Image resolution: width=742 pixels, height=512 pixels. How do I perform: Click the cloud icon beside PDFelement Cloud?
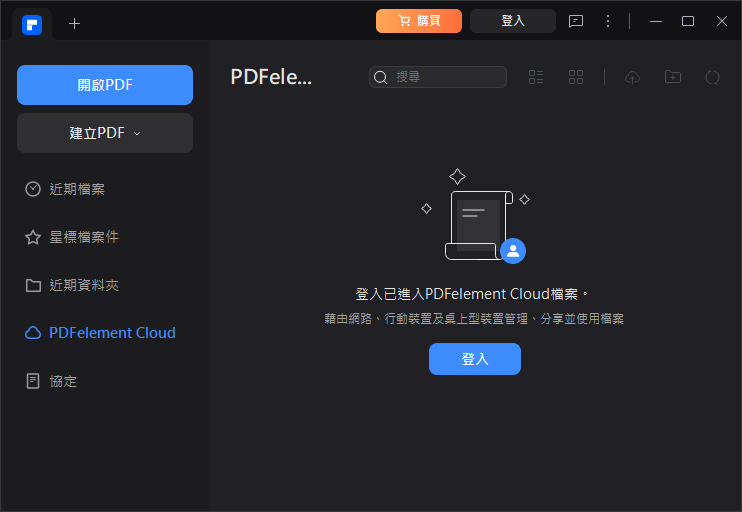click(x=33, y=333)
